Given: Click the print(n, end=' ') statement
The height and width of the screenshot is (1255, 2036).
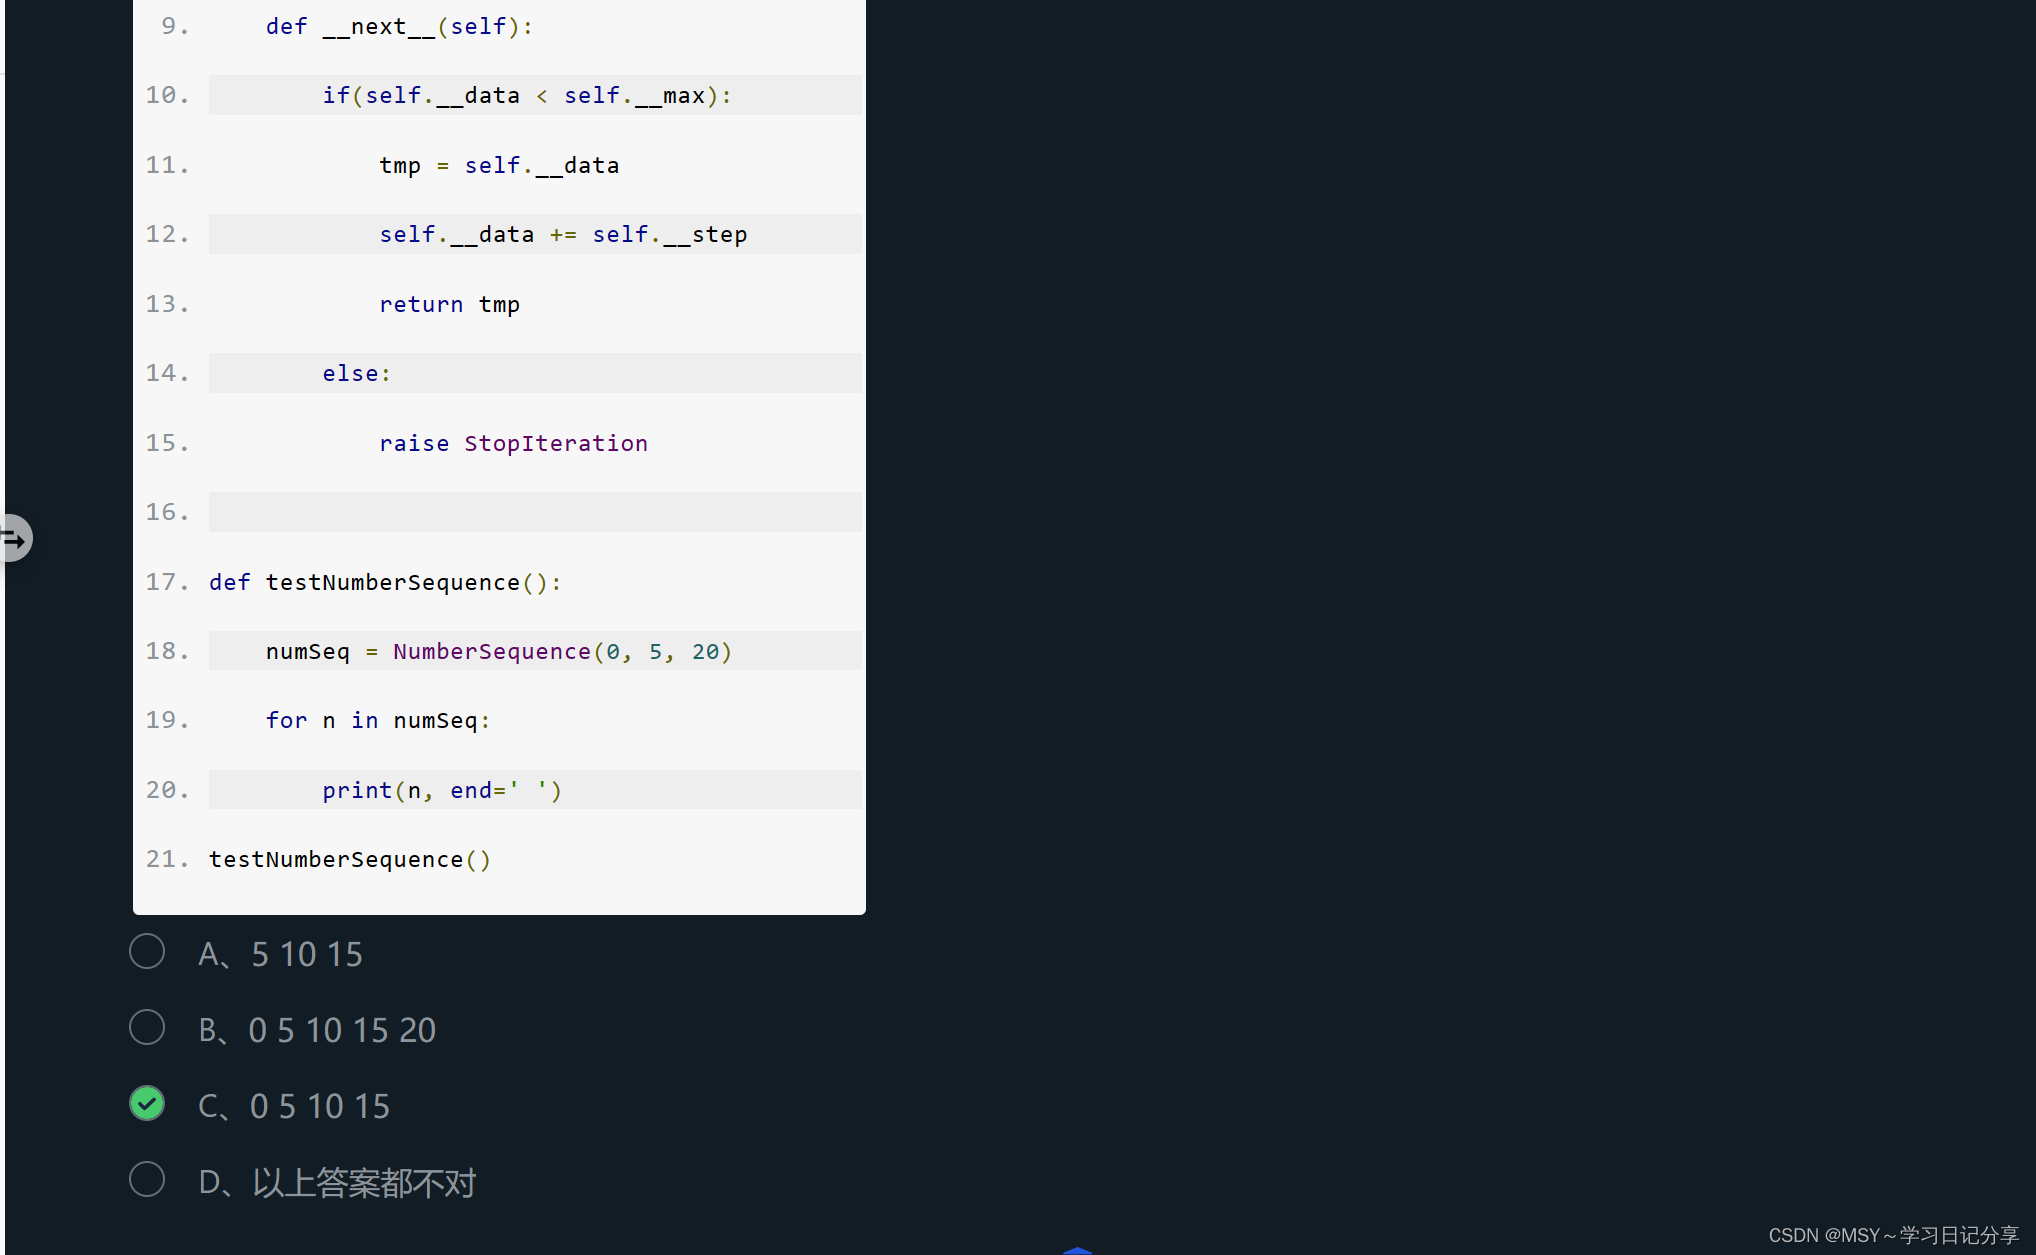Looking at the screenshot, I should [x=442, y=791].
